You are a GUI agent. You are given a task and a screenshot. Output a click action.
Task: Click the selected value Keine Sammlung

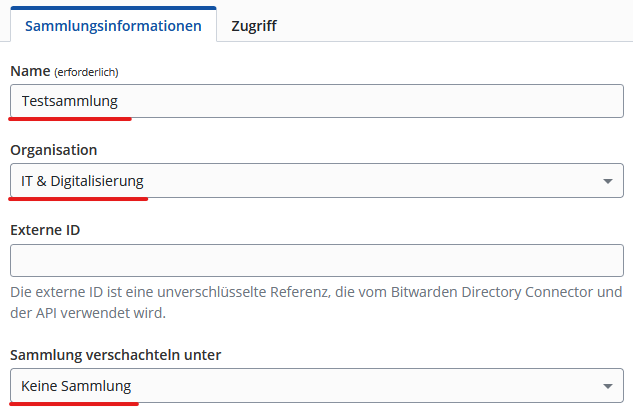(x=76, y=386)
